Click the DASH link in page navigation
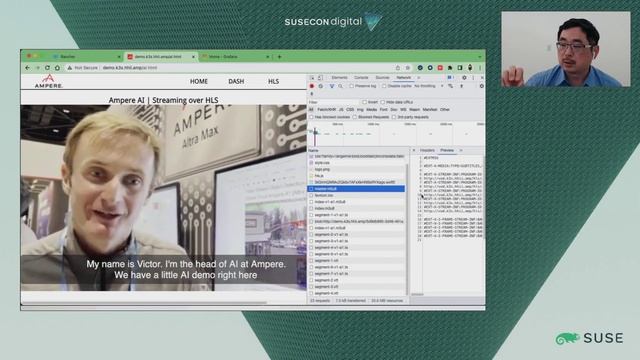 pyautogui.click(x=236, y=82)
